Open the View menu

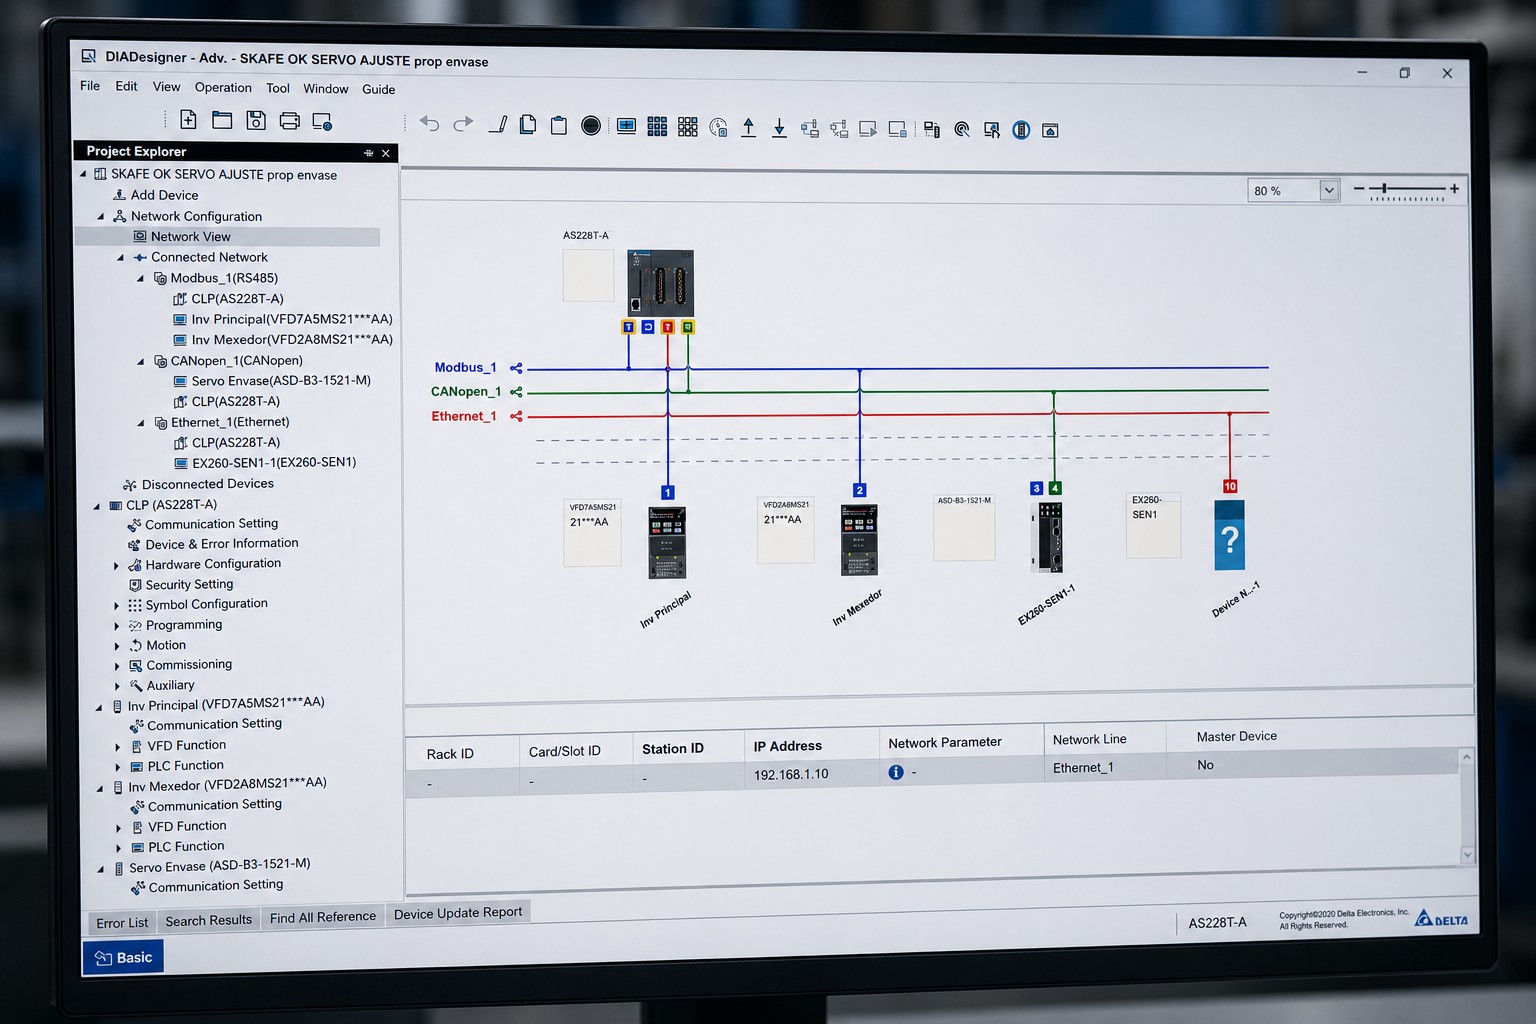(166, 87)
